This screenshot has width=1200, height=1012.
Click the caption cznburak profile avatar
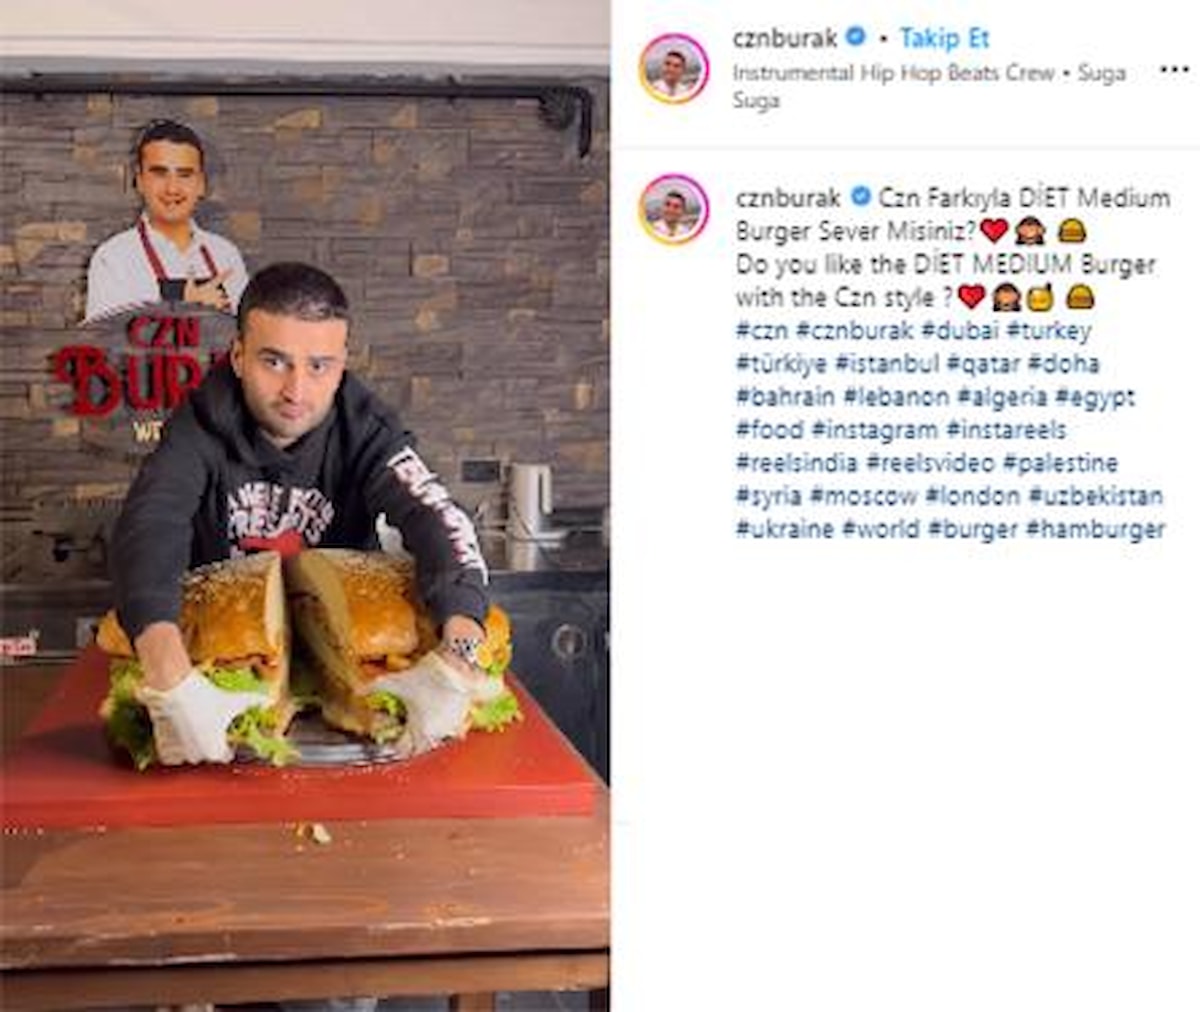coord(674,210)
